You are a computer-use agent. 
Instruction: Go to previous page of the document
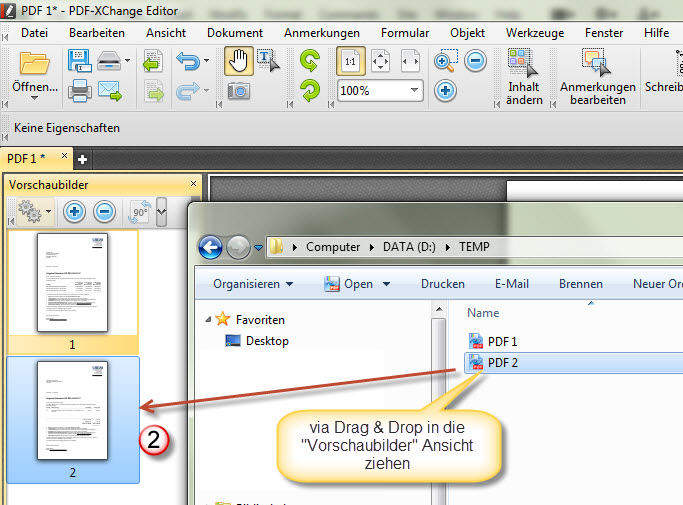tap(153, 61)
